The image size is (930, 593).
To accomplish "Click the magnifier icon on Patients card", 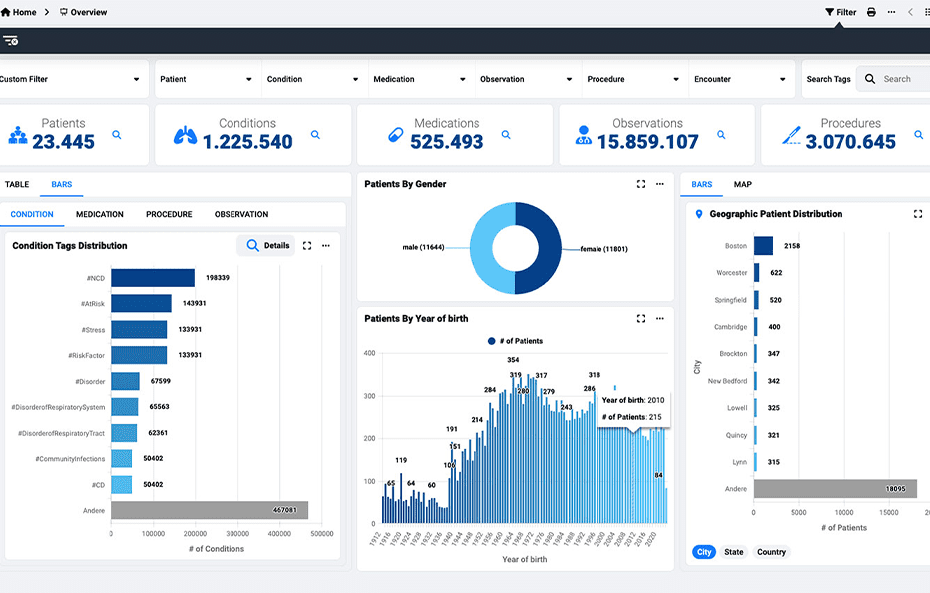I will 117,134.
